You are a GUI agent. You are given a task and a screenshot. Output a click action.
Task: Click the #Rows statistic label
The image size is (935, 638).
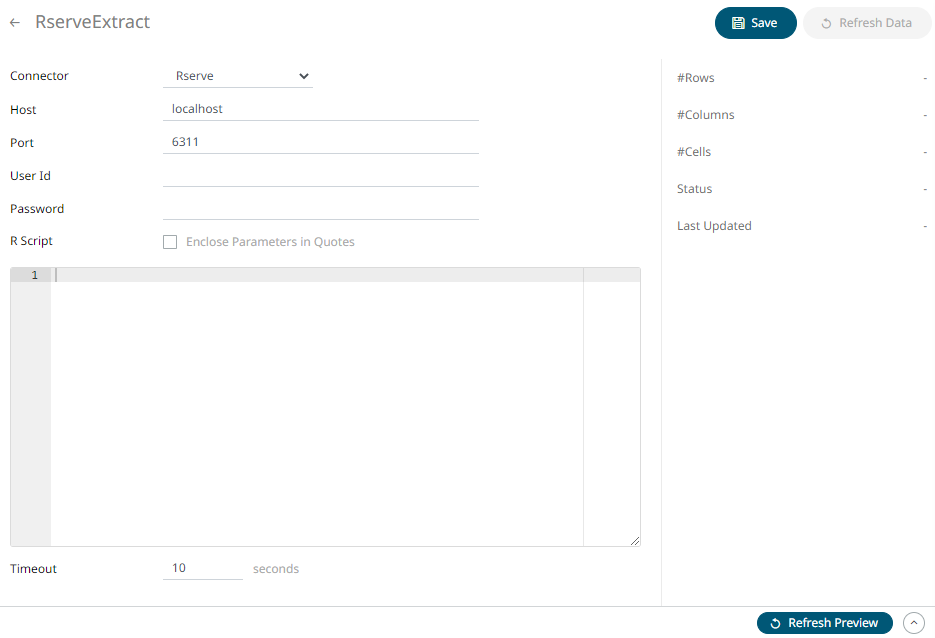(x=696, y=78)
